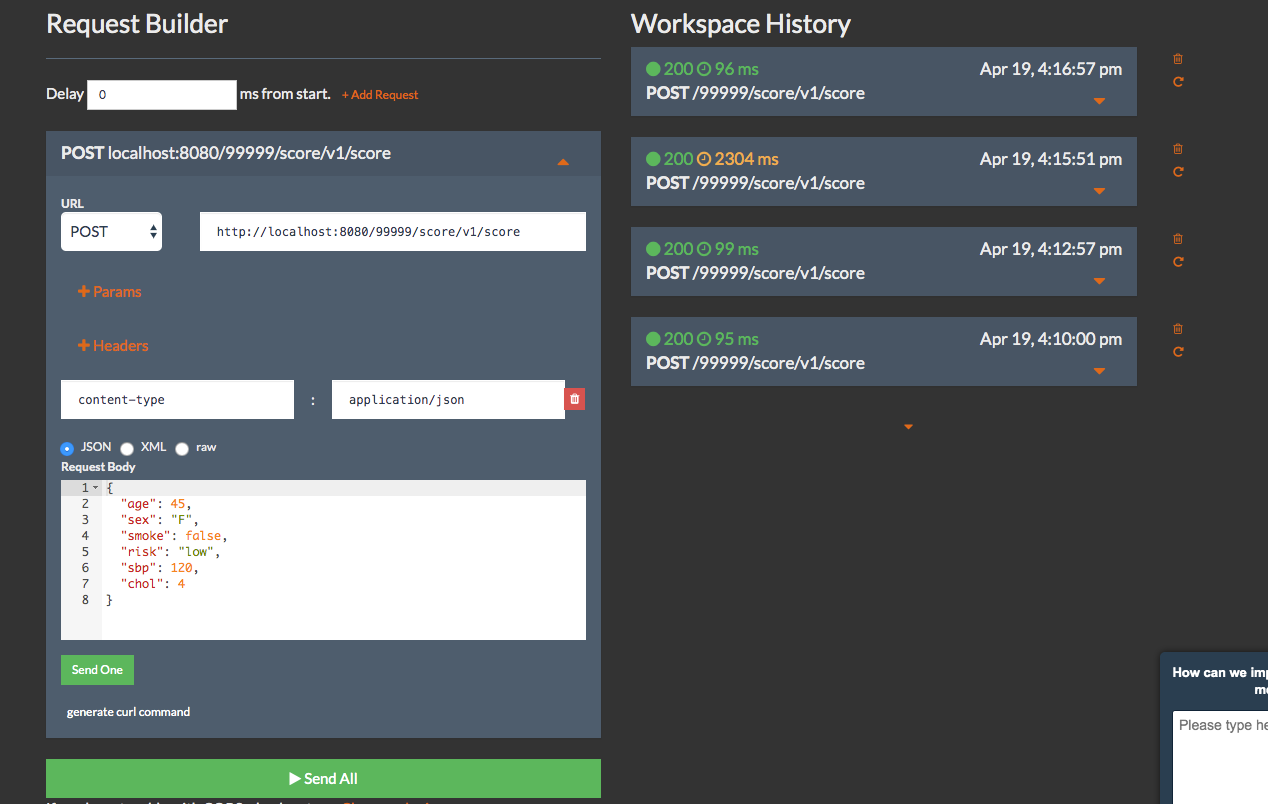Screen dimensions: 1268x804
Task: Focus the Delay milliseconds field
Action: pos(162,95)
